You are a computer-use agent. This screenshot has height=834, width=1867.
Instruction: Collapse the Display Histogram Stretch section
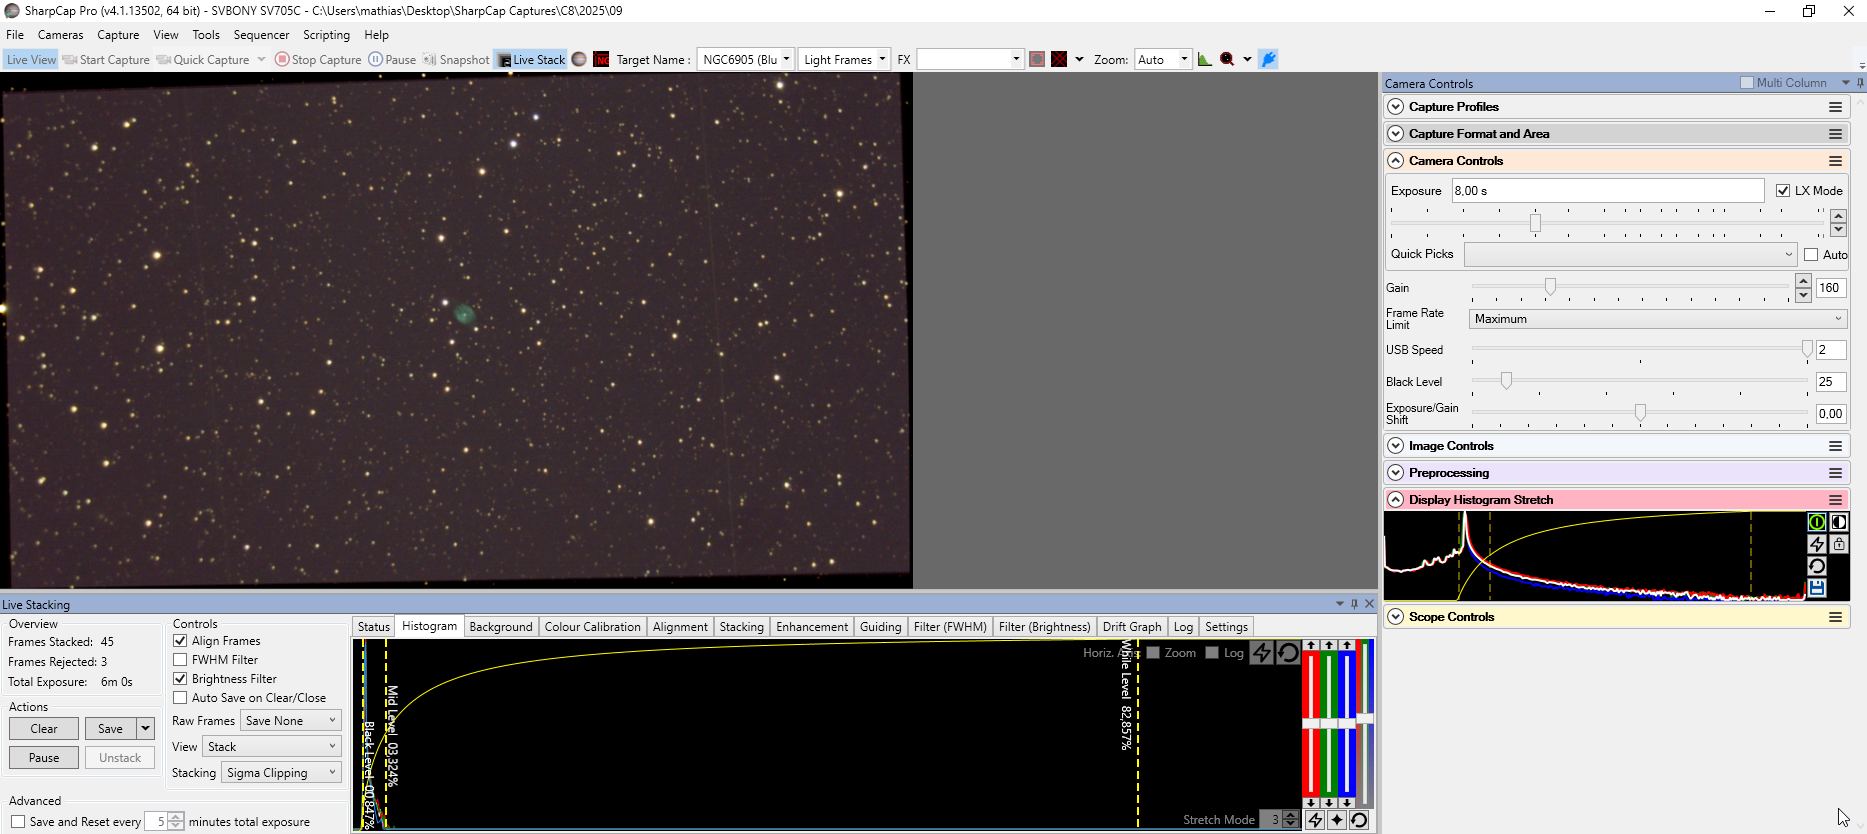1396,500
